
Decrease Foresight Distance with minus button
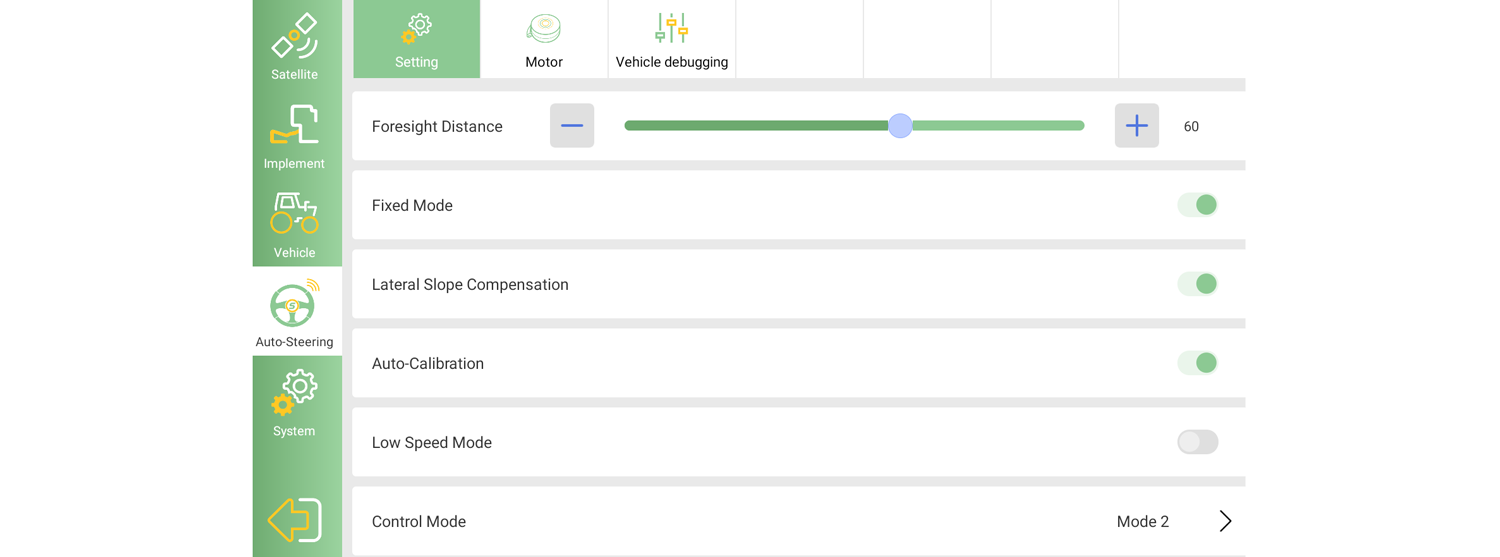tap(572, 126)
